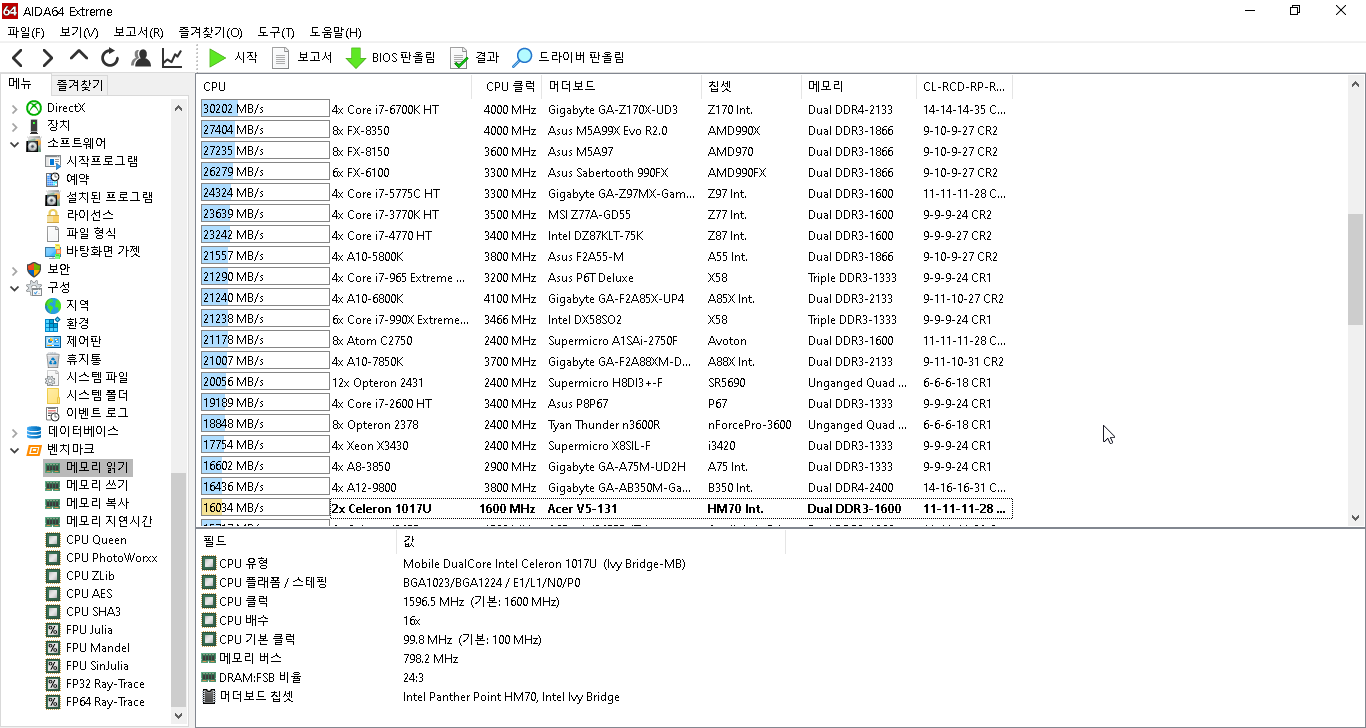The width and height of the screenshot is (1366, 728).
Task: Click the graph chart toolbar icon
Action: coord(172,58)
